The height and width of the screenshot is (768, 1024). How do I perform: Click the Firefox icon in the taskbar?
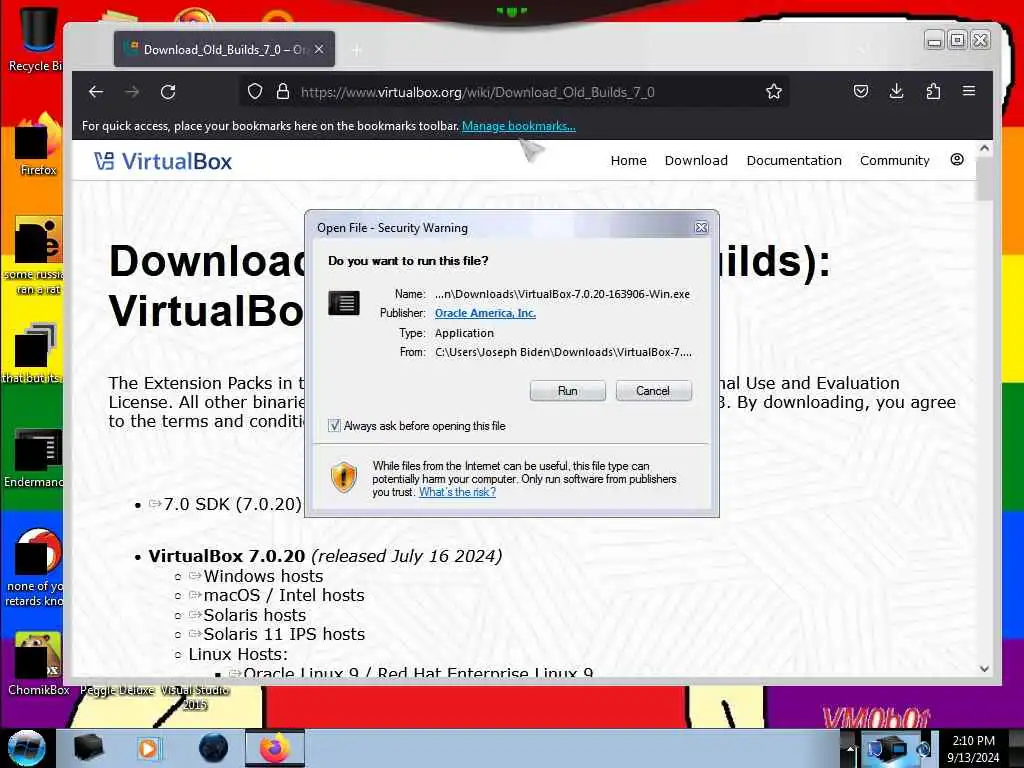point(275,748)
